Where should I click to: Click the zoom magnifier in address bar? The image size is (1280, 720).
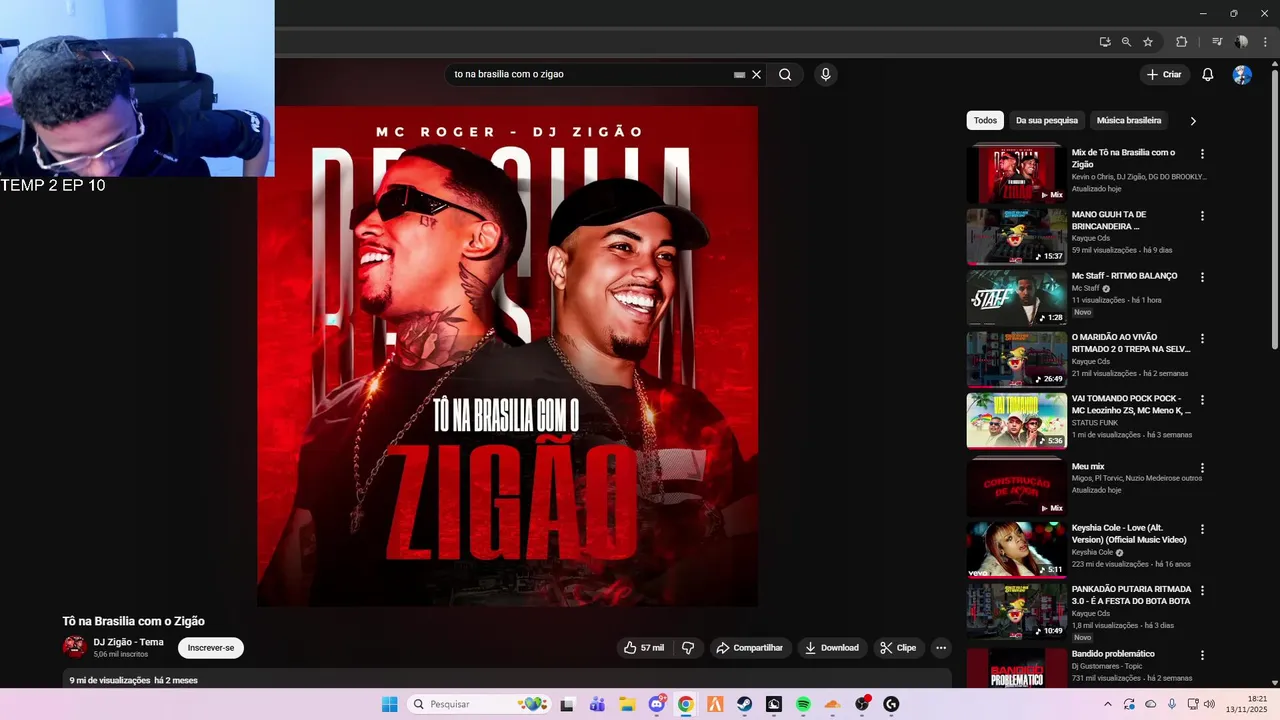click(1126, 42)
